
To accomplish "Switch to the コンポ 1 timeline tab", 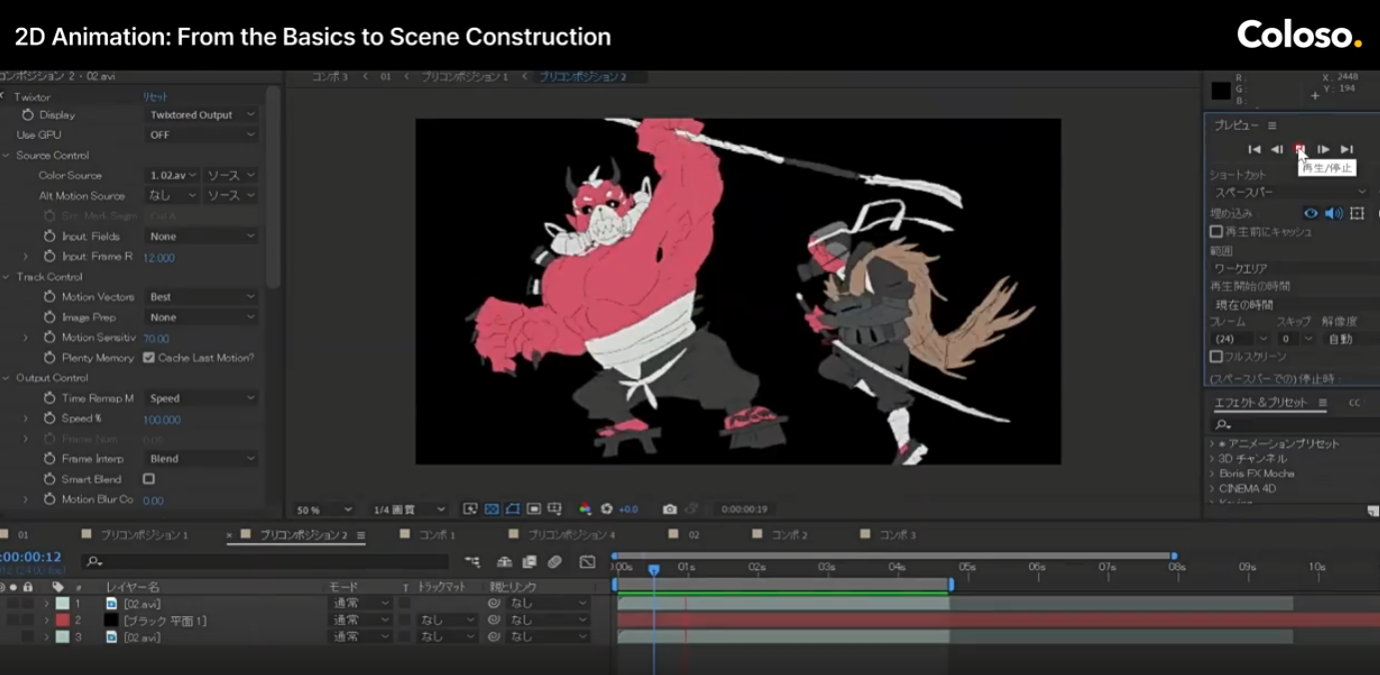I will [436, 535].
